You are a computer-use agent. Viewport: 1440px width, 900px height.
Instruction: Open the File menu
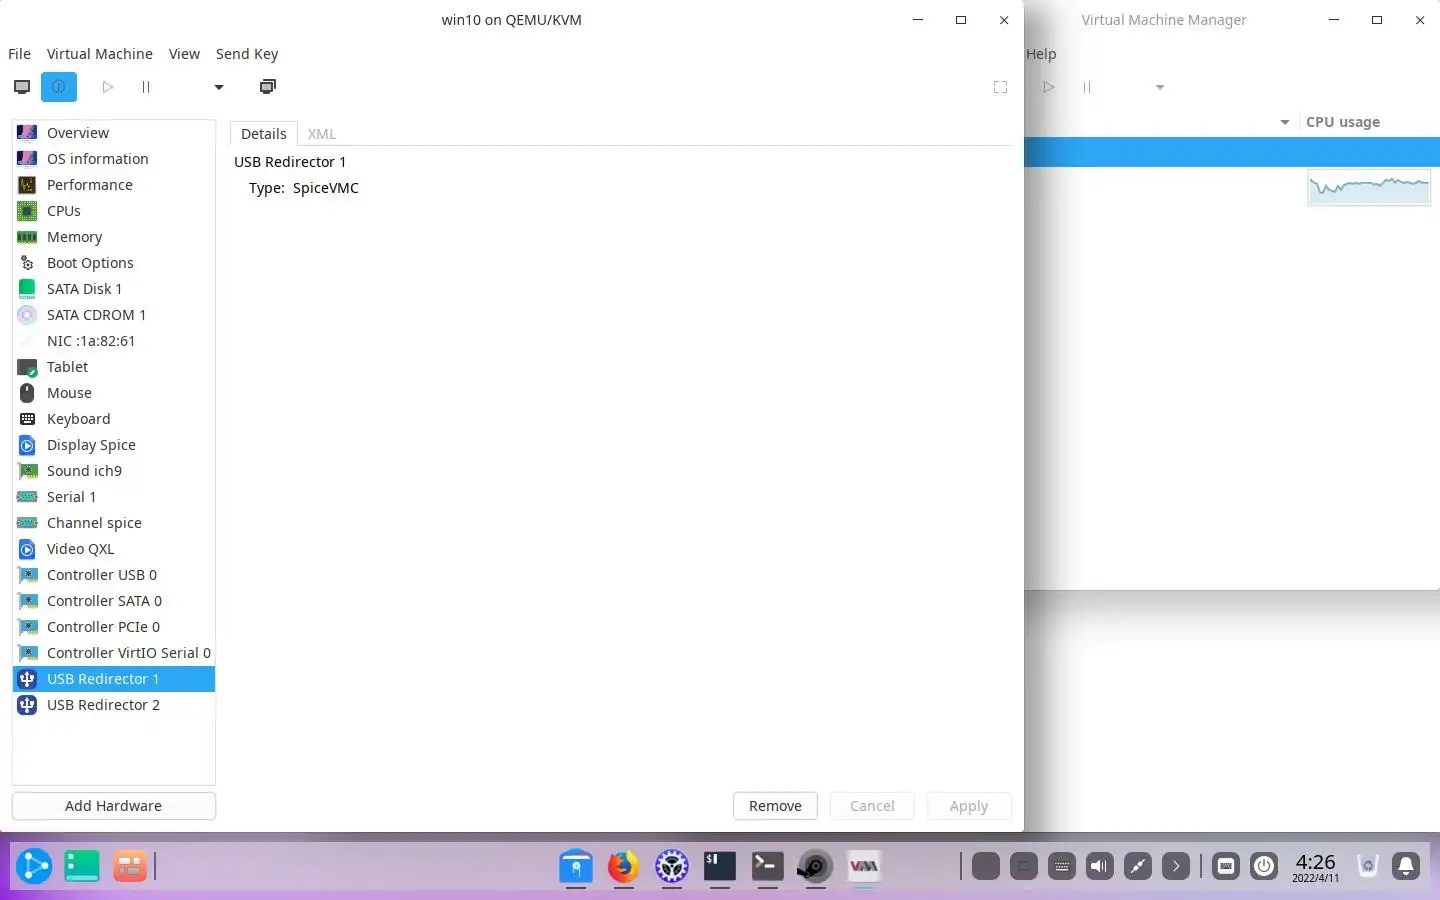point(19,54)
